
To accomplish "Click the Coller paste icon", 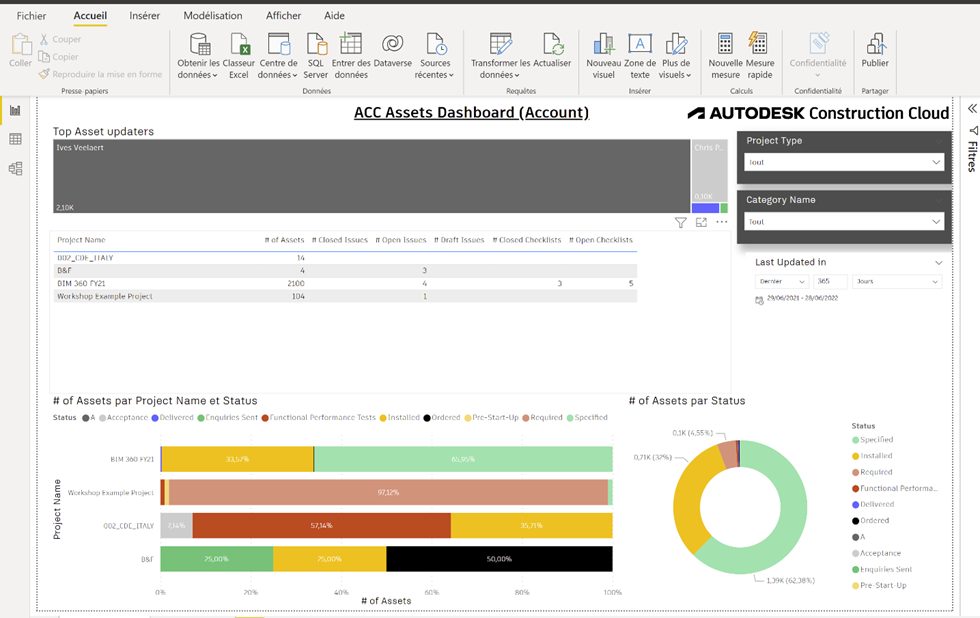I will coord(21,44).
